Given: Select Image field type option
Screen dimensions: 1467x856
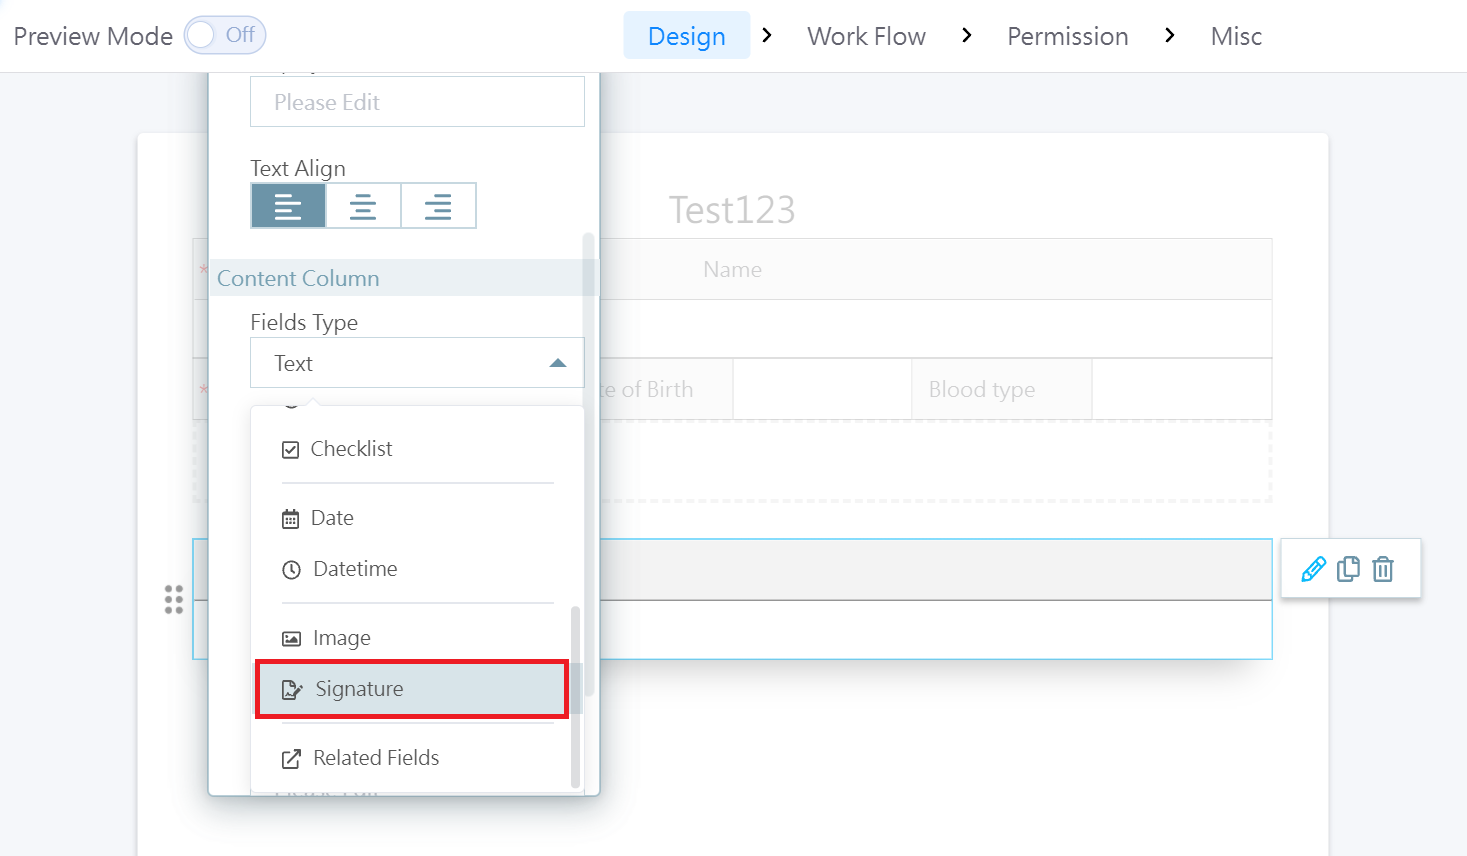Looking at the screenshot, I should [x=341, y=638].
